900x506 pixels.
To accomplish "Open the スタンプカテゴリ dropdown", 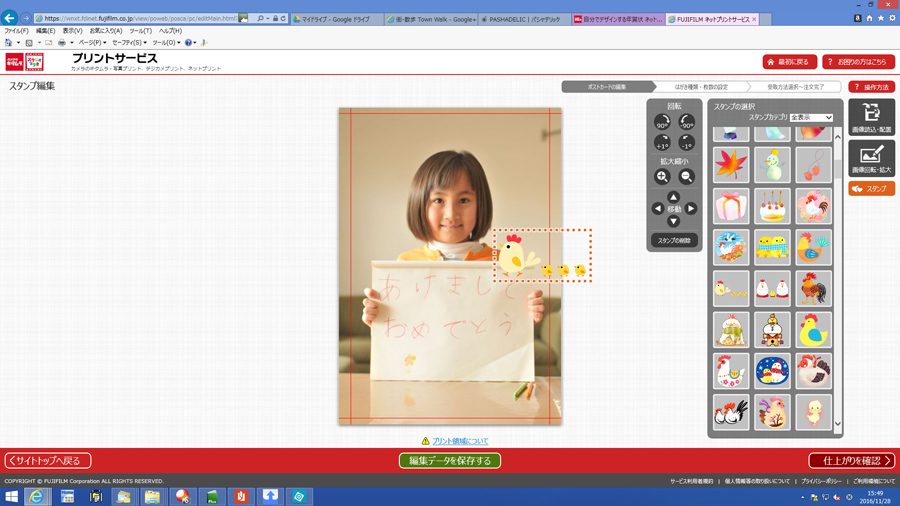I will coord(811,118).
